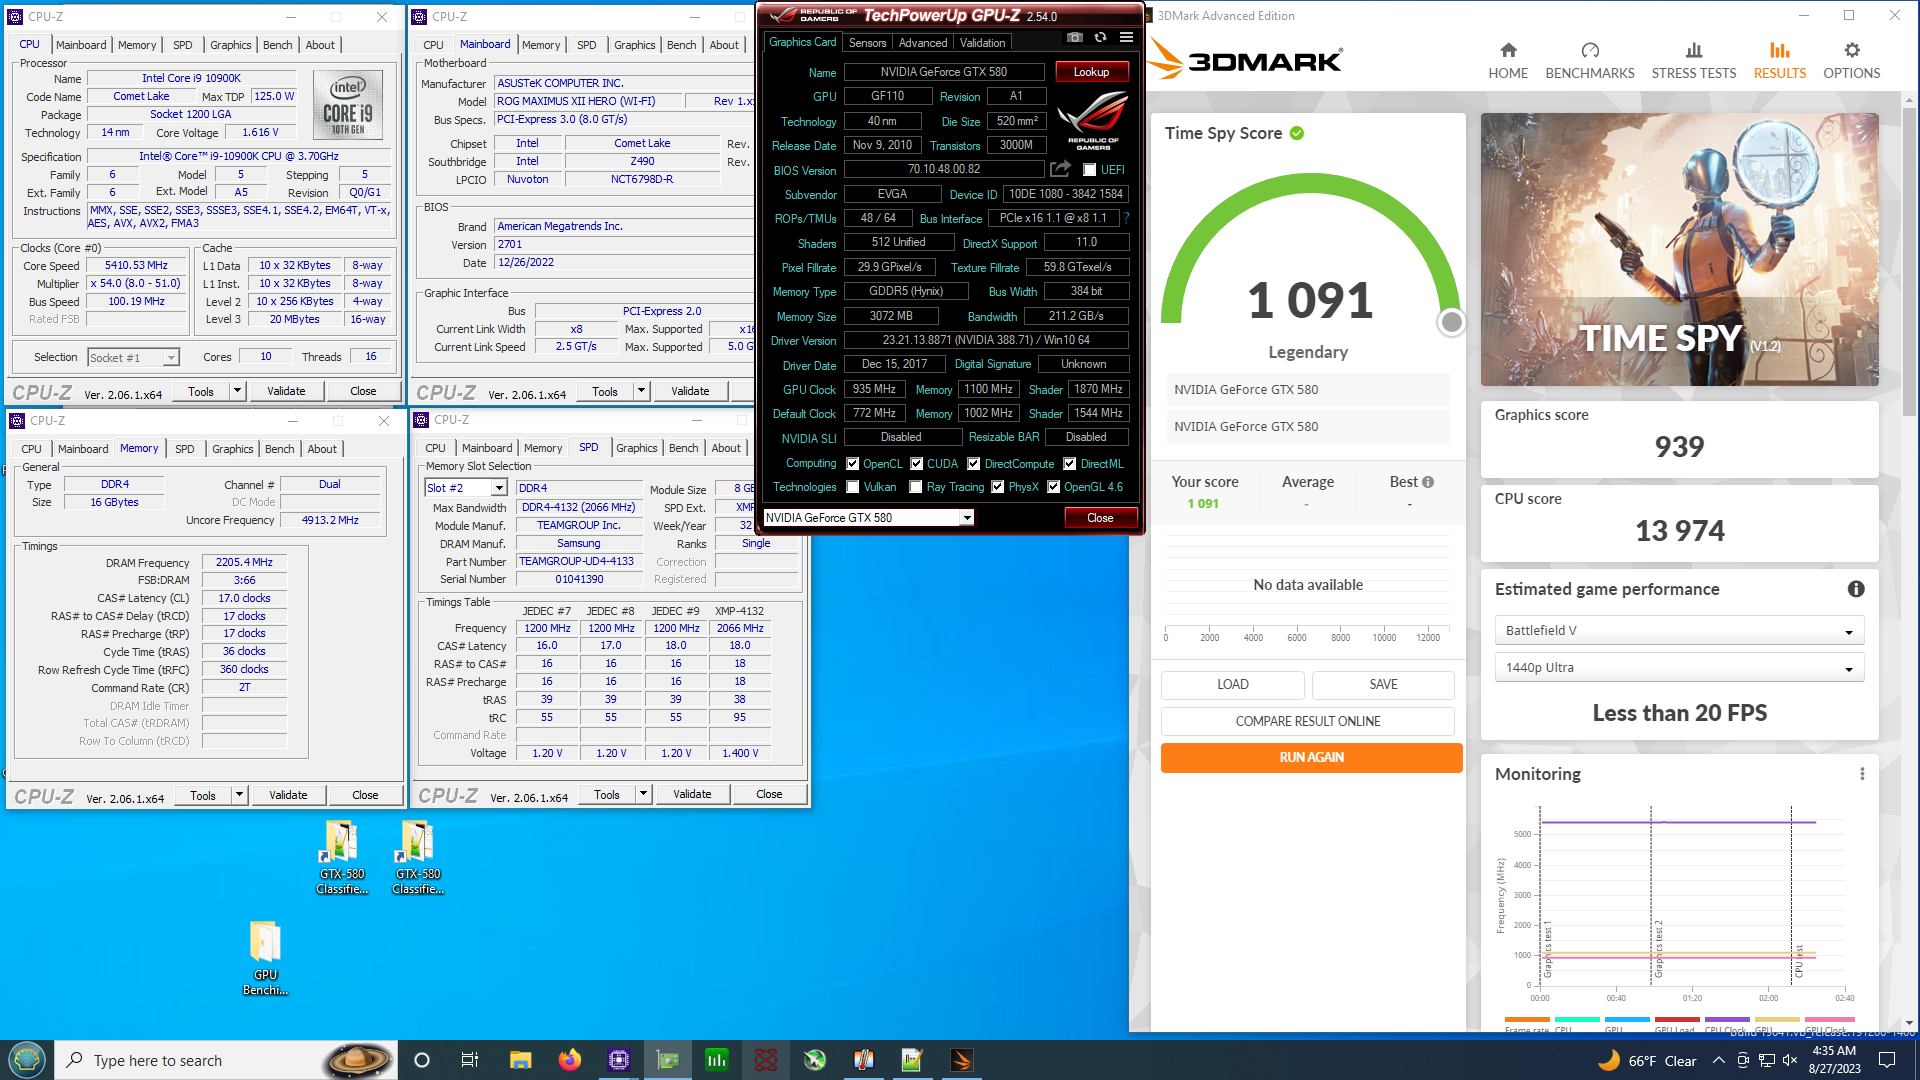Click the CPU-Z purple chip taskbar icon

[x=619, y=1060]
